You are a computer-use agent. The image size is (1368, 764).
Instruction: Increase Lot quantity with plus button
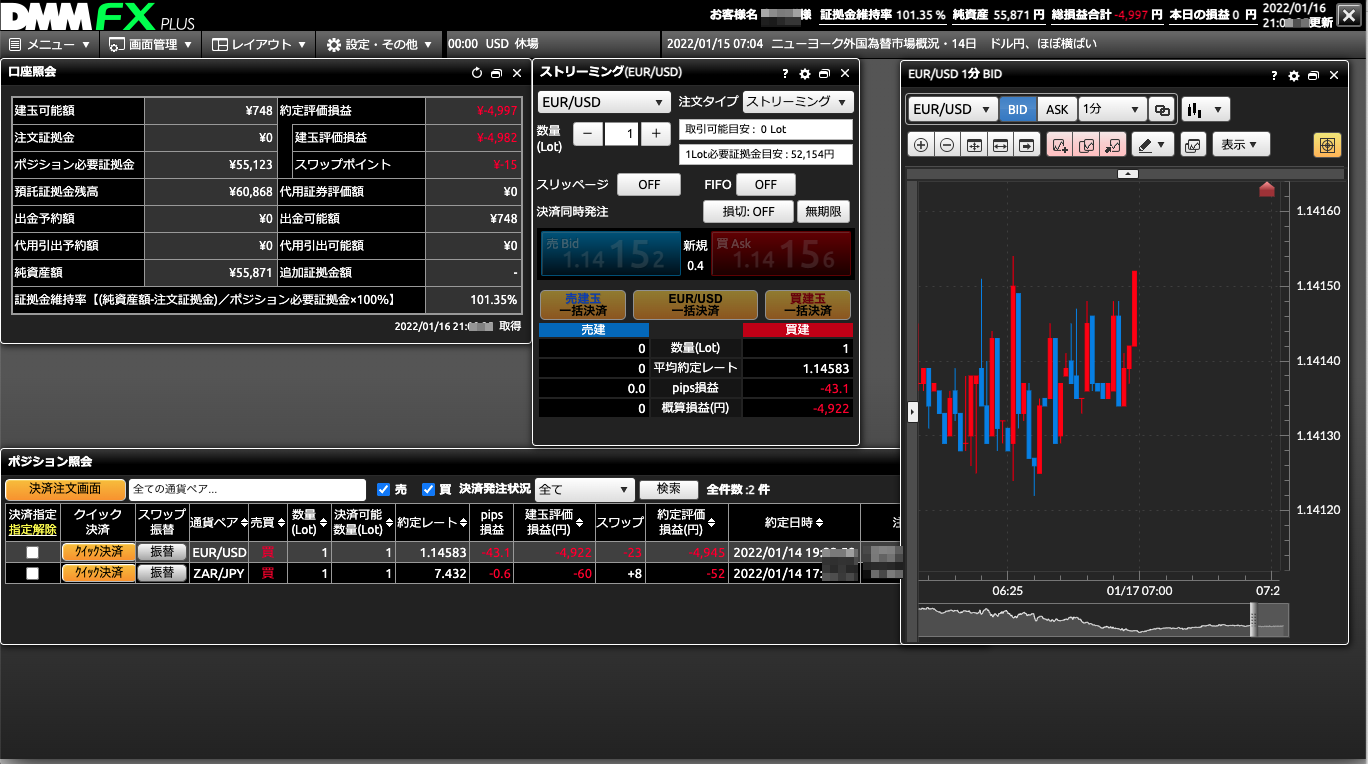pos(655,134)
